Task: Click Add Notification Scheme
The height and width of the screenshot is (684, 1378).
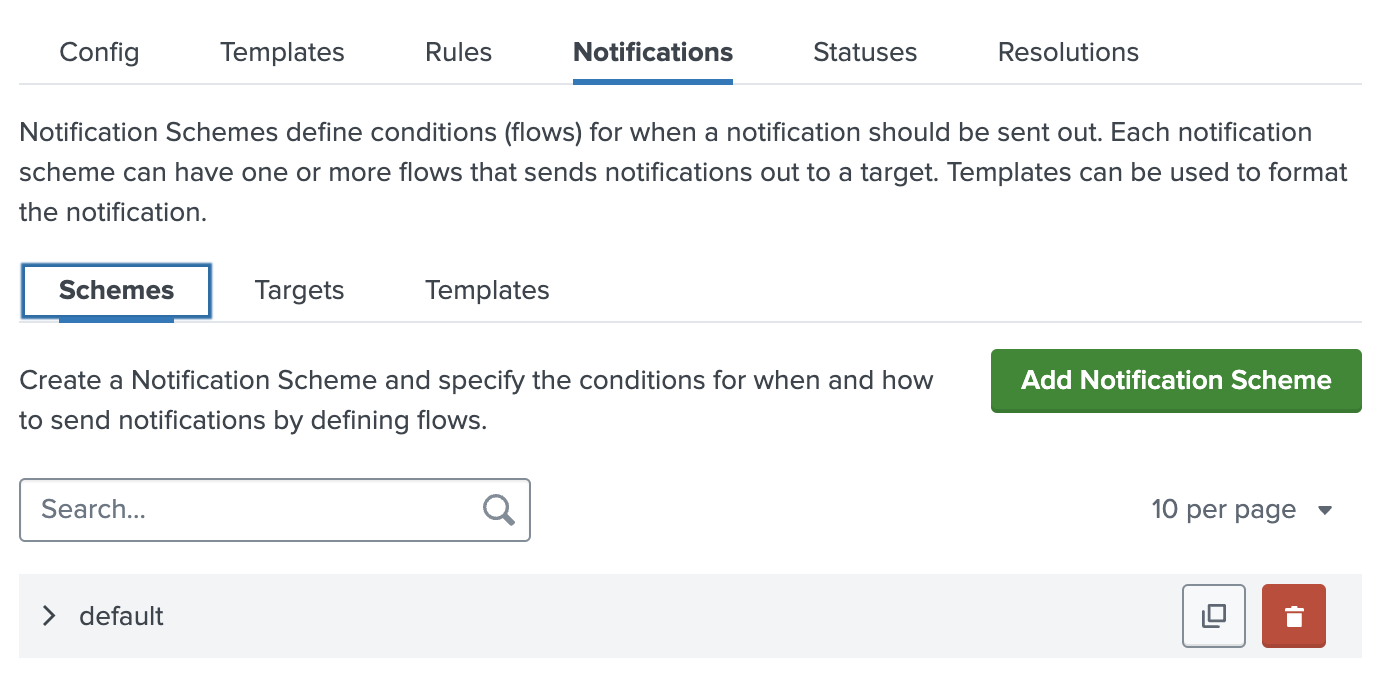Action: click(1176, 381)
